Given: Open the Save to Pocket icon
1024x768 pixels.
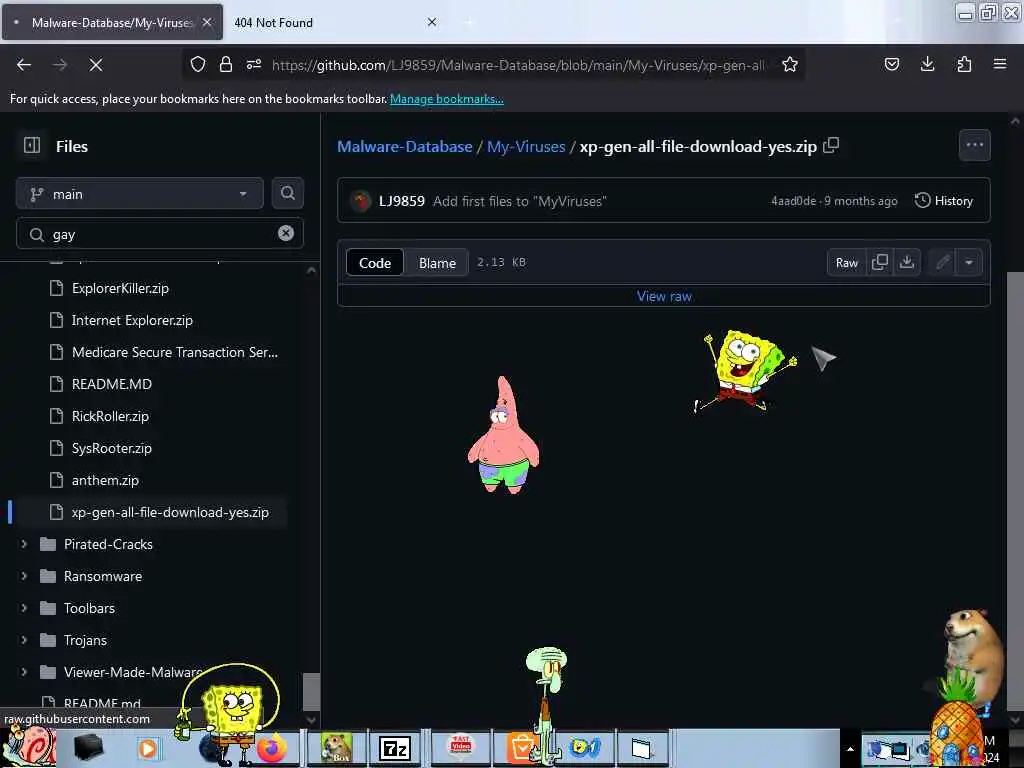Looking at the screenshot, I should [x=891, y=64].
